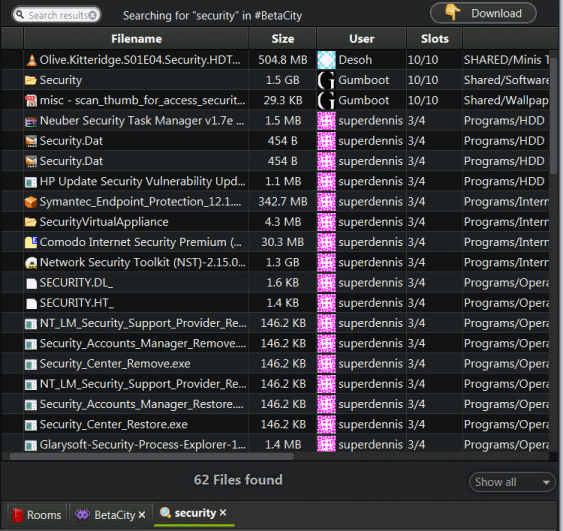The width and height of the screenshot is (563, 531).
Task: Click the magnifier icon in search results box
Action: tap(20, 15)
